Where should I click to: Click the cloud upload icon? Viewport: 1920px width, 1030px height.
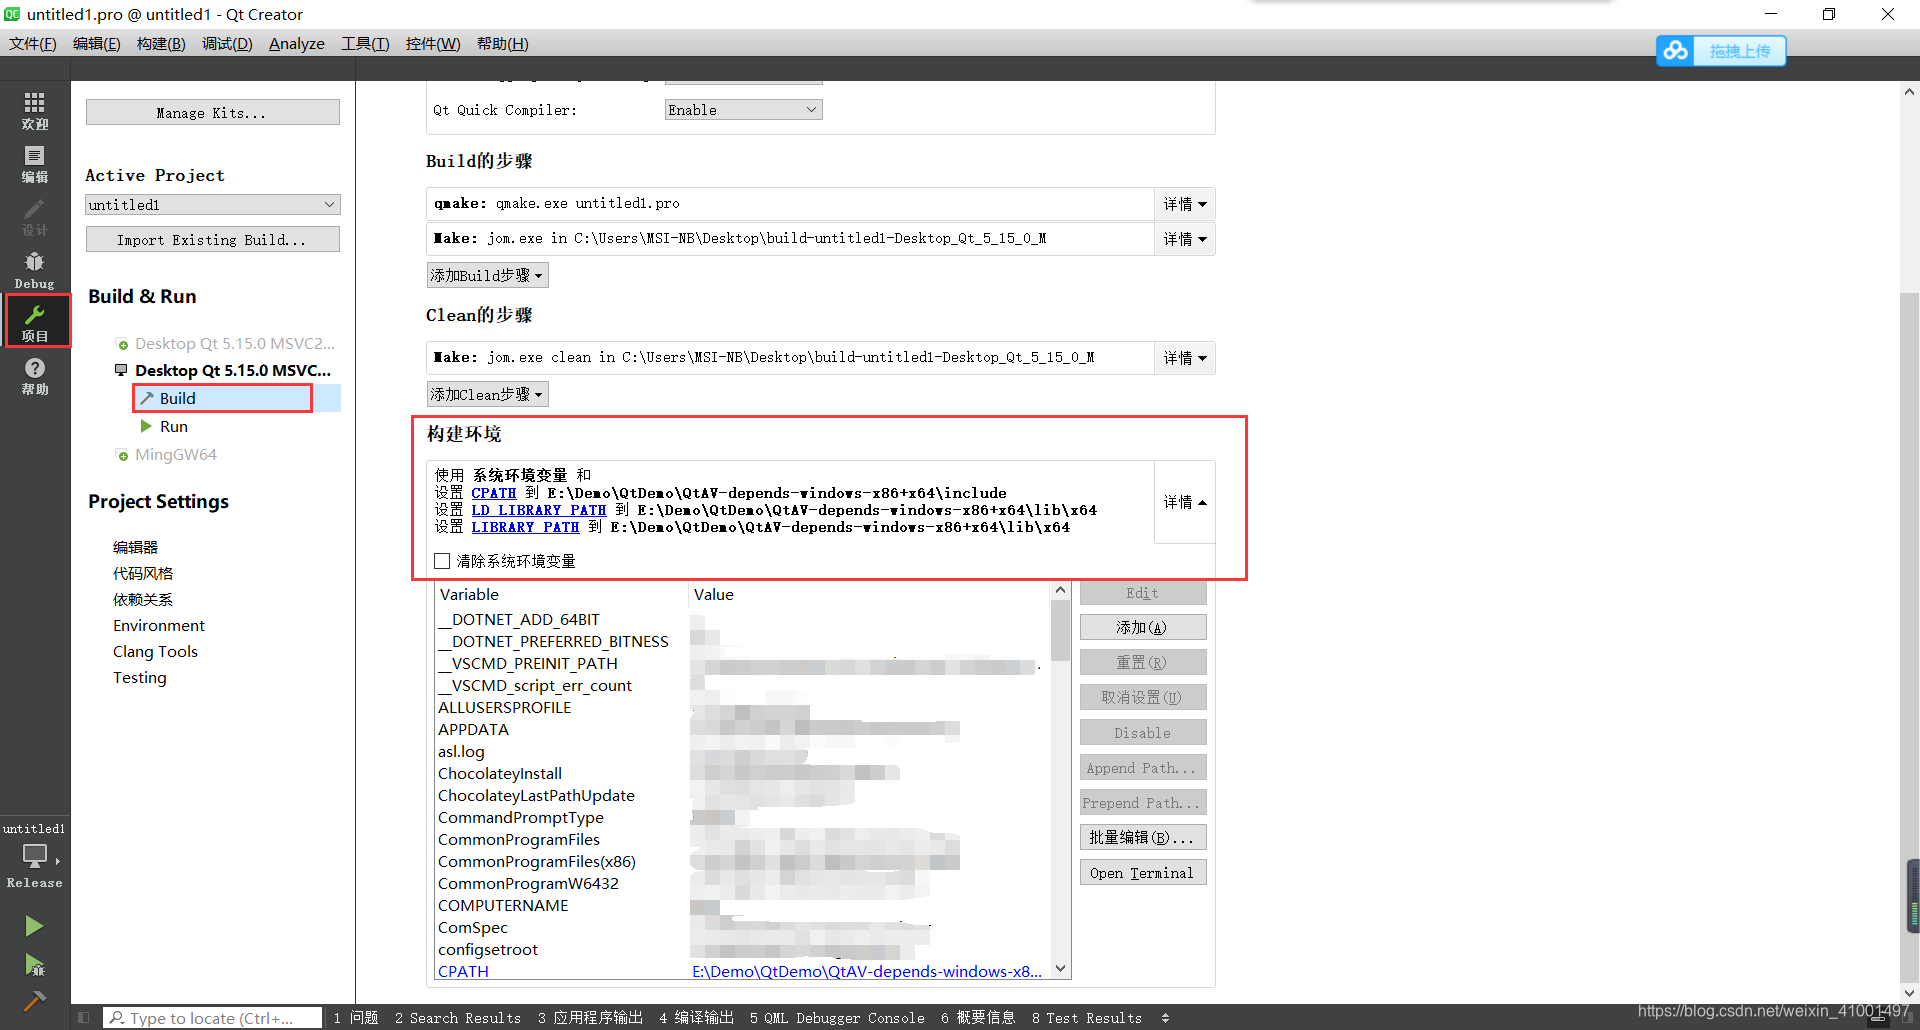(x=1676, y=50)
